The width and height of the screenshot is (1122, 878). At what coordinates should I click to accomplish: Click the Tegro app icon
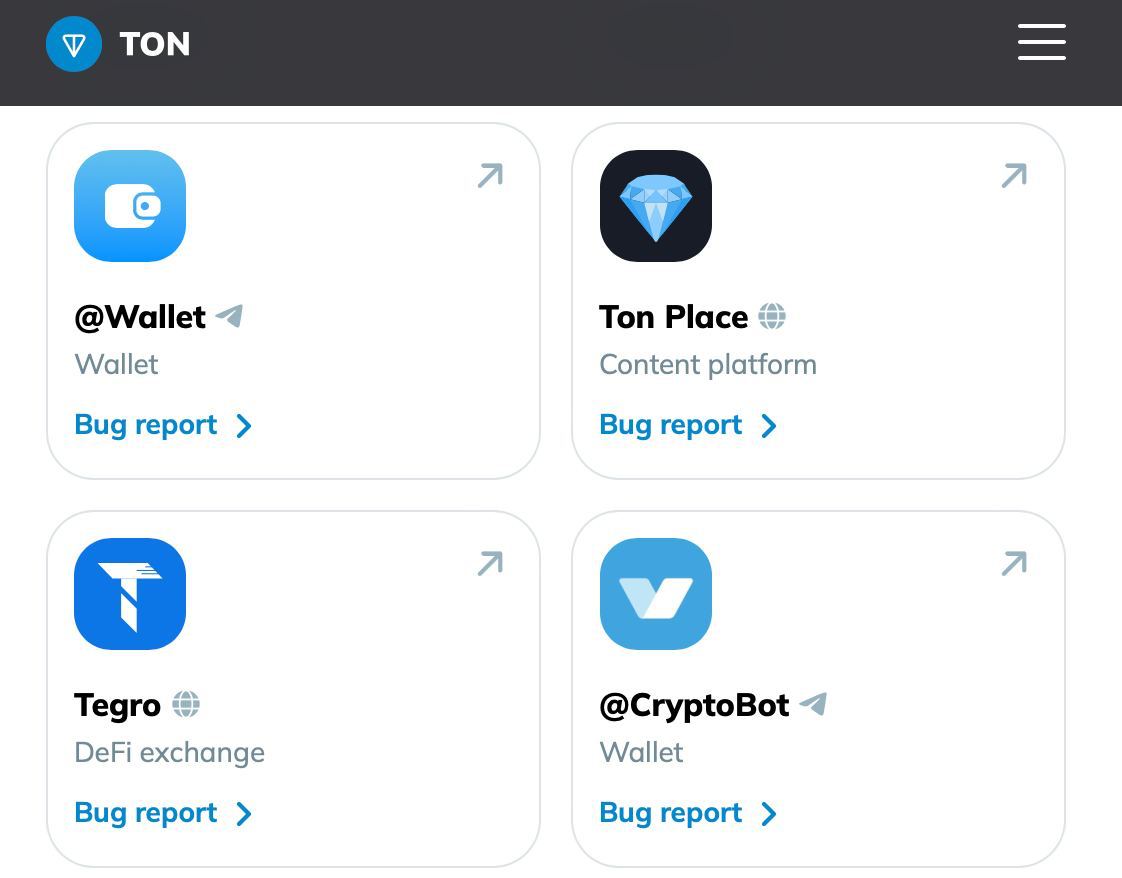(130, 594)
